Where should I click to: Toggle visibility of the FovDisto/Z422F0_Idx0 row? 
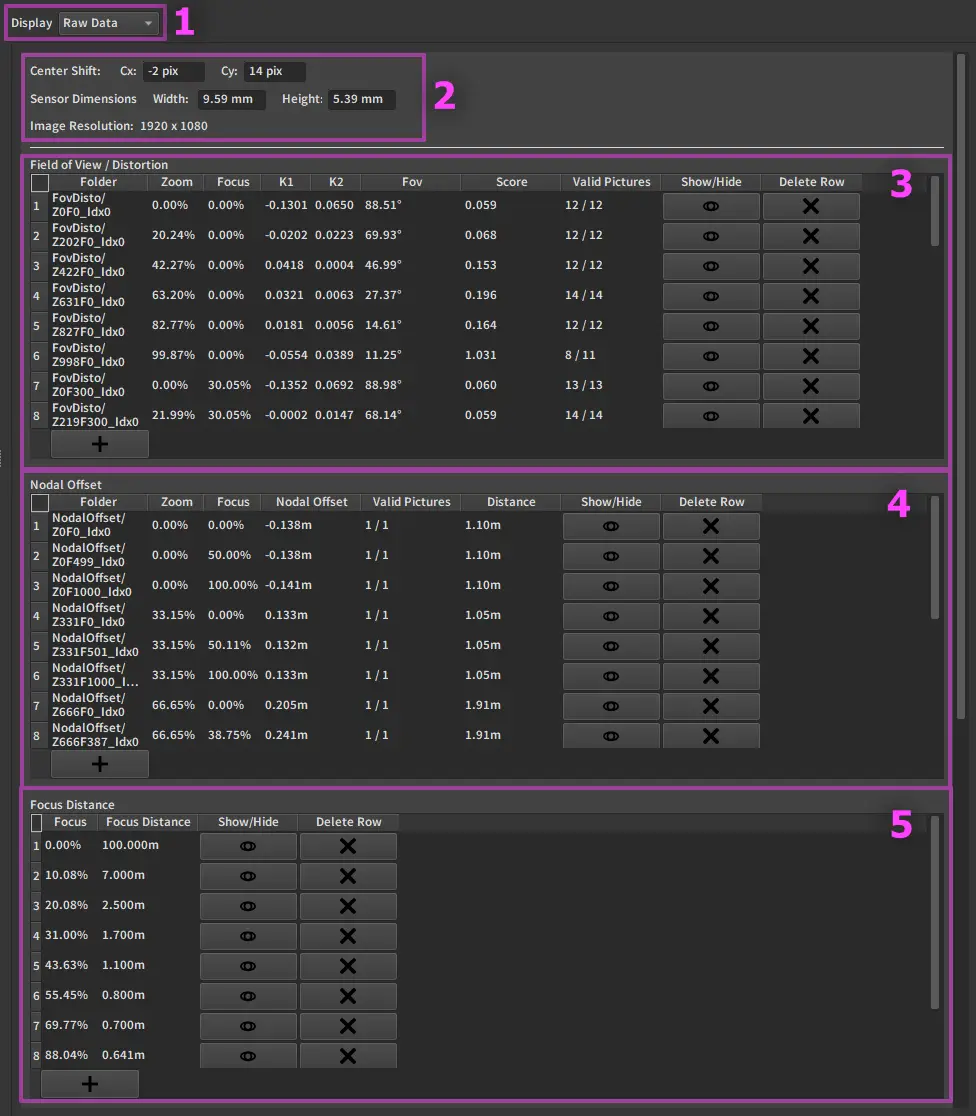(x=711, y=266)
